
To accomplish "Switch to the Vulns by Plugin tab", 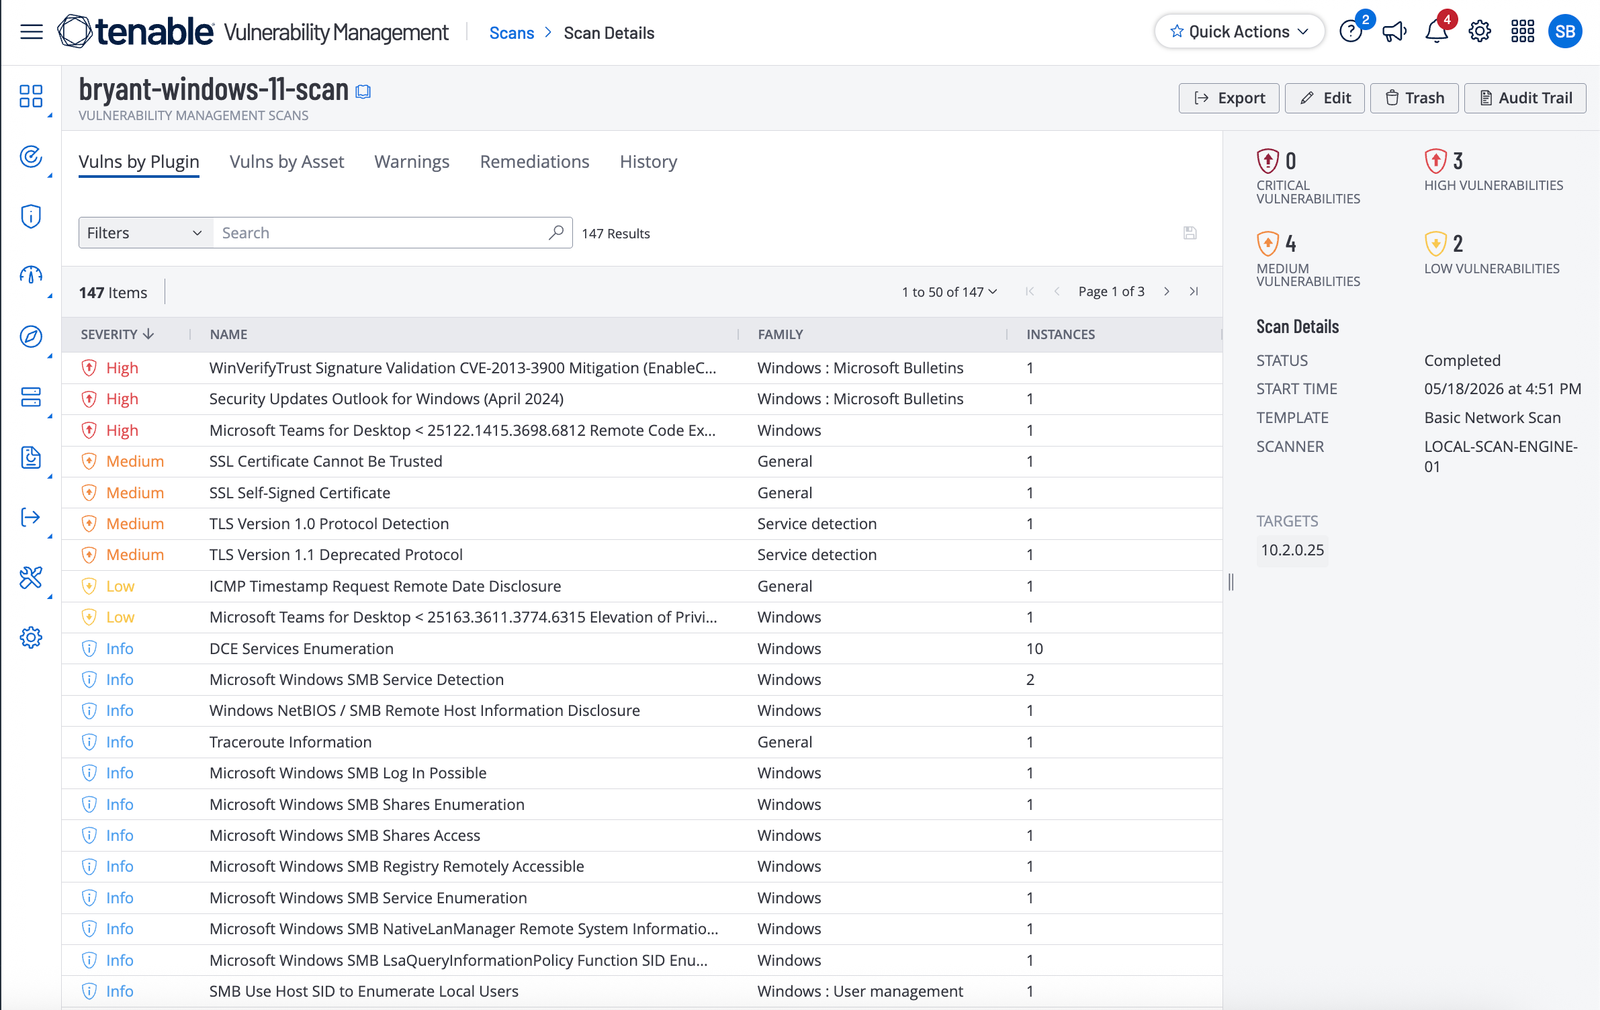I will click(x=139, y=162).
